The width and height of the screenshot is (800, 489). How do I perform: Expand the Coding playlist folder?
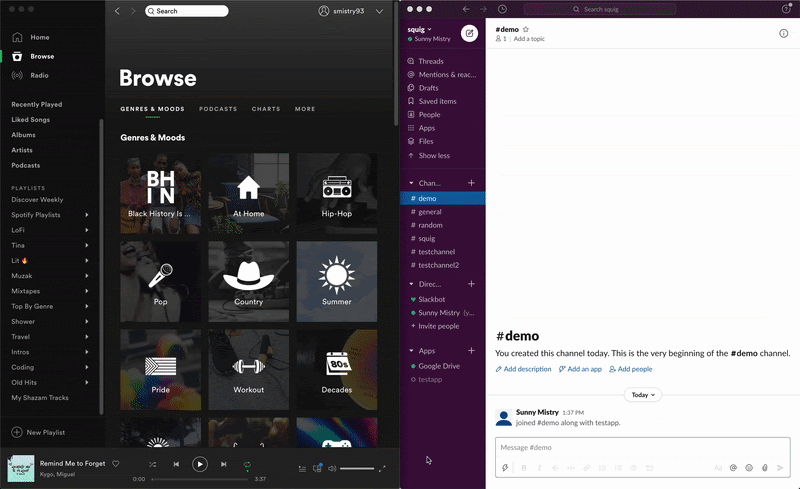[x=87, y=367]
